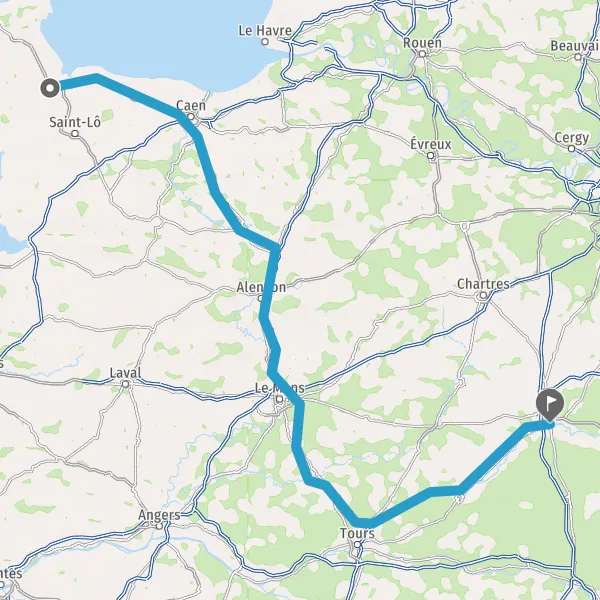Image resolution: width=600 pixels, height=600 pixels.
Task: Select the Alençon city label
Action: [261, 287]
